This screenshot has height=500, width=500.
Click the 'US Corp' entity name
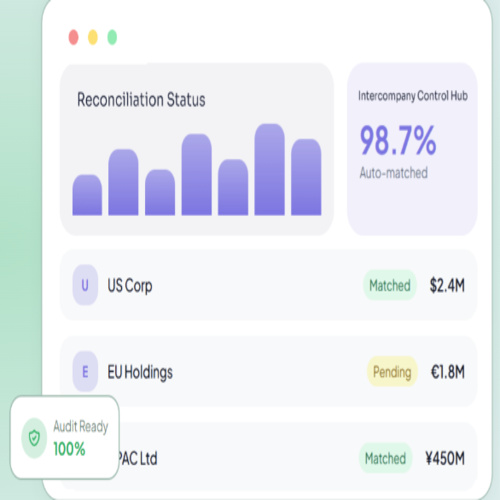(x=130, y=286)
